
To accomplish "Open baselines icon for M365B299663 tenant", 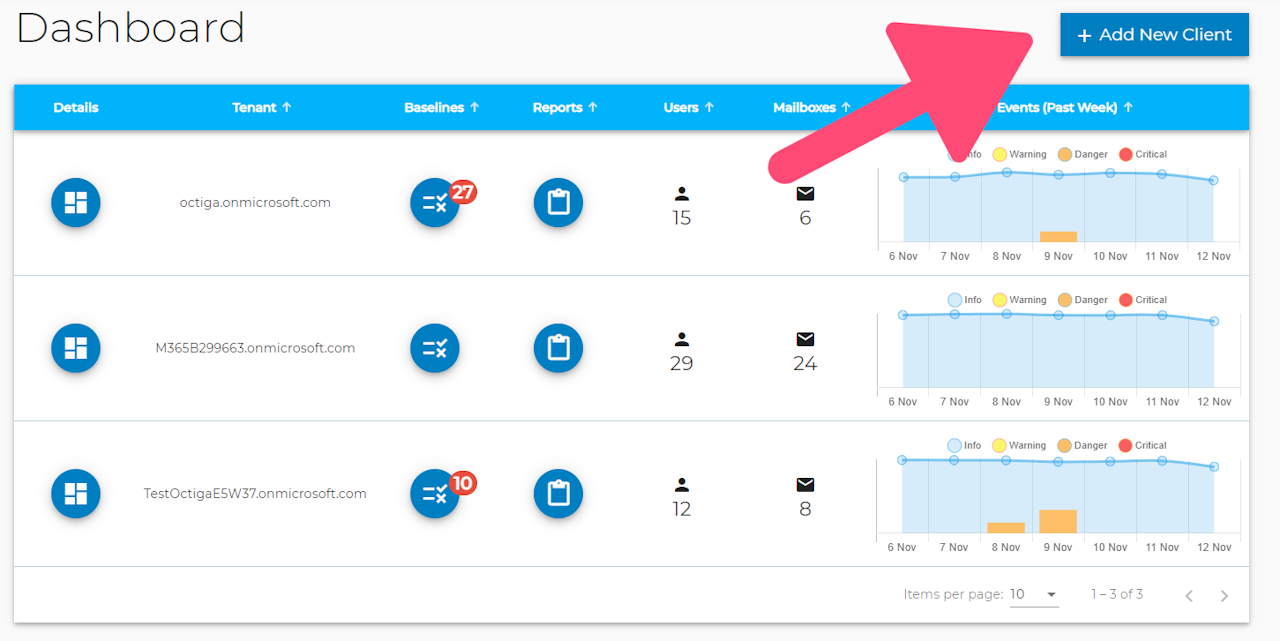I will tap(435, 348).
